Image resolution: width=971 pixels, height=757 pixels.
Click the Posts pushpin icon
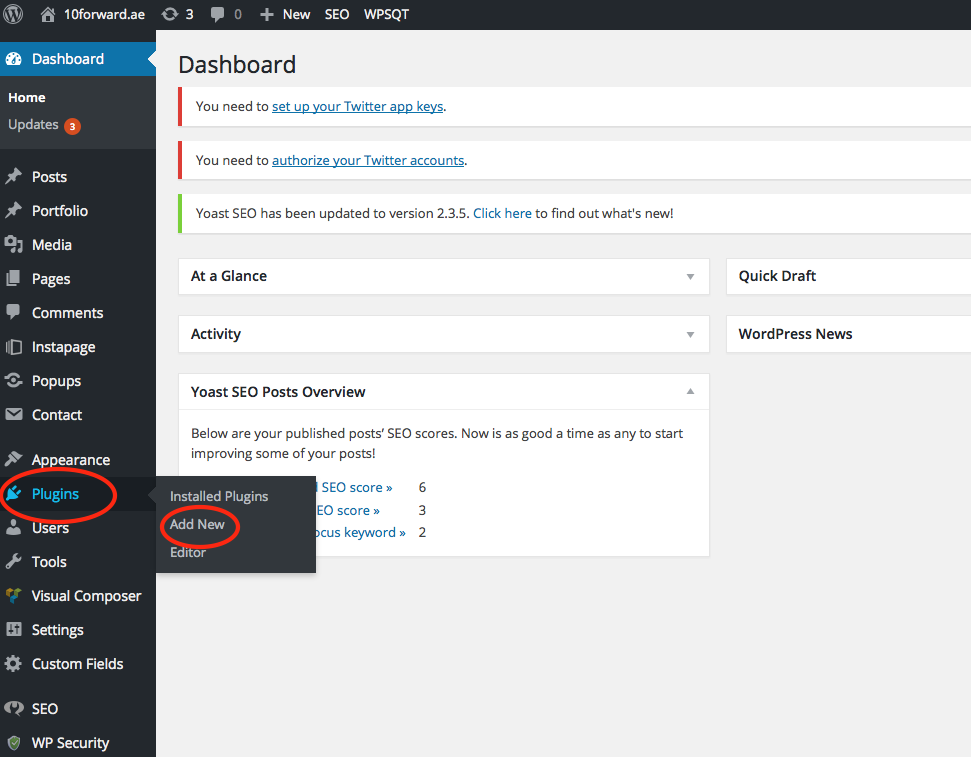coord(14,177)
